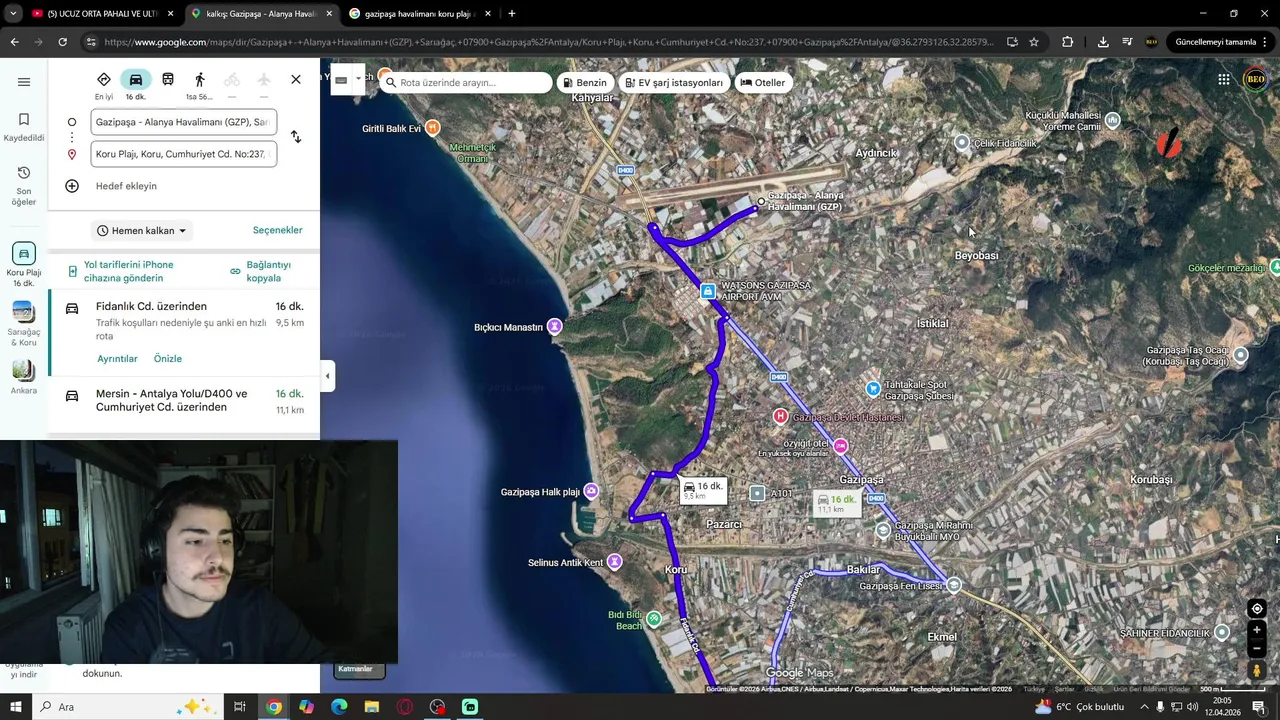This screenshot has height=720, width=1280.
Task: Go back in browser history
Action: (14, 42)
